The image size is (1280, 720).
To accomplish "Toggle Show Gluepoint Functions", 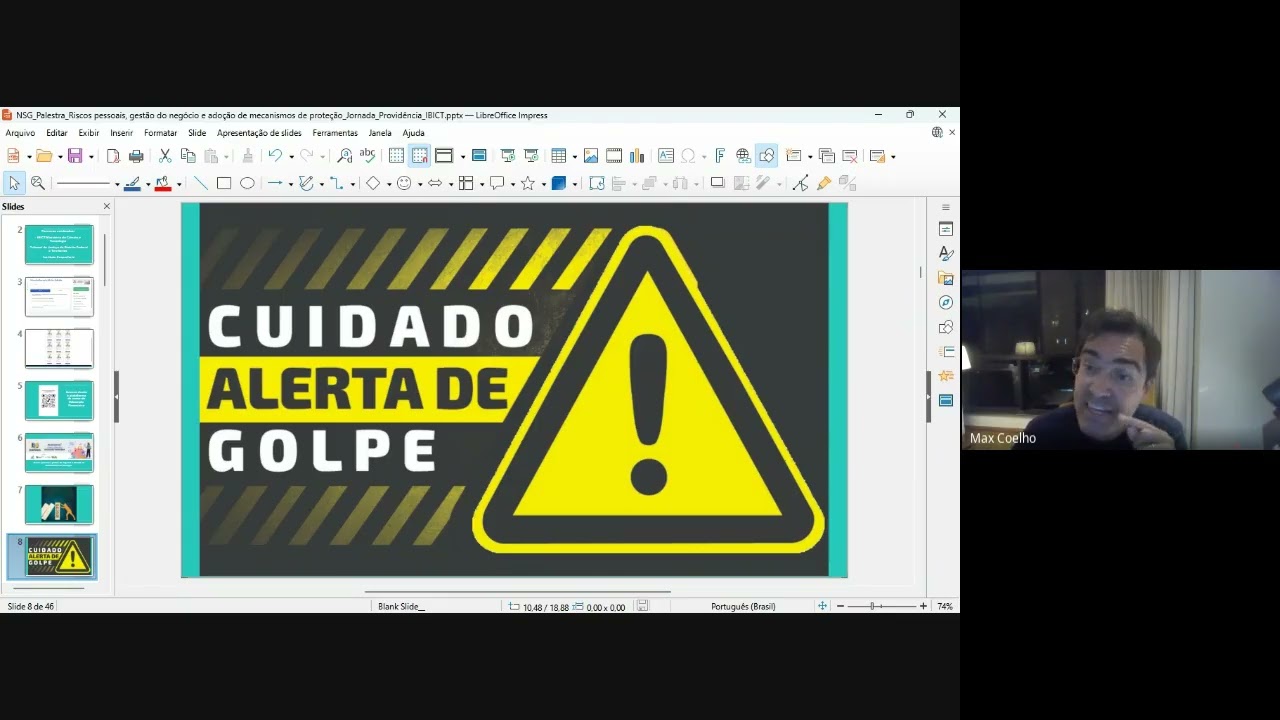I will pyautogui.click(x=824, y=183).
